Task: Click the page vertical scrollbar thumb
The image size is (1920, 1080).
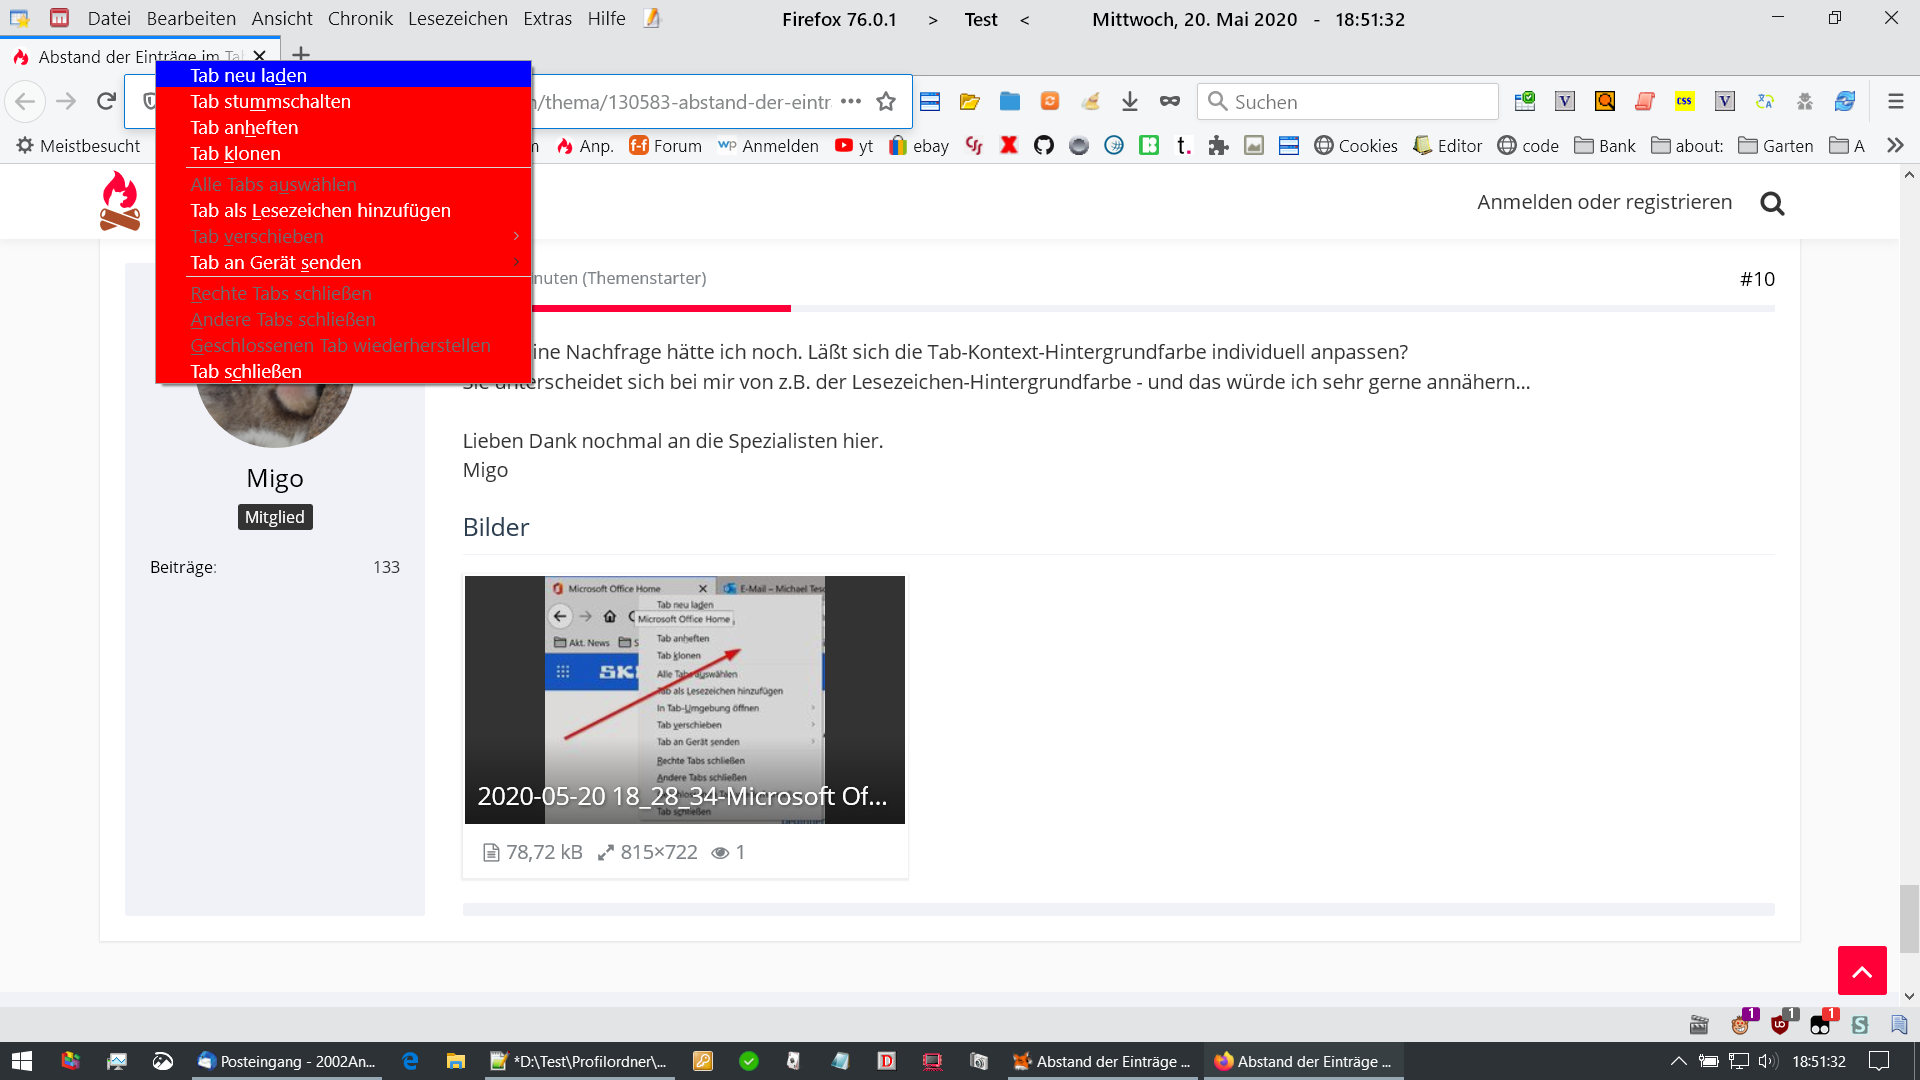Action: pos(1909,918)
